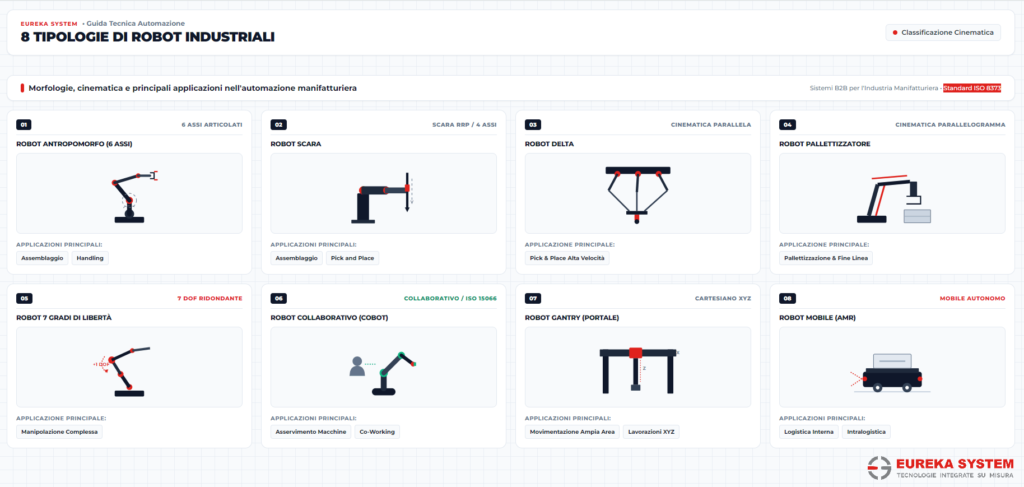Click the number badge 07
The image size is (1024, 487).
[533, 298]
